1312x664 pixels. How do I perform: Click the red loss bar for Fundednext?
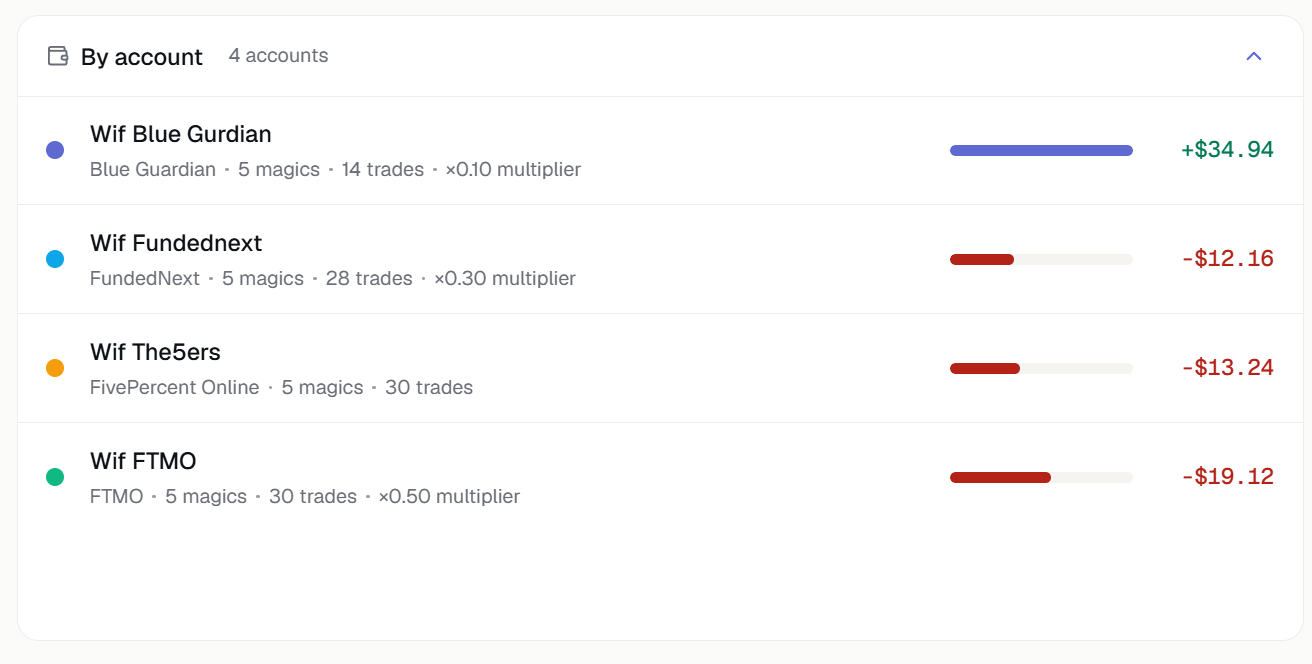(x=982, y=259)
